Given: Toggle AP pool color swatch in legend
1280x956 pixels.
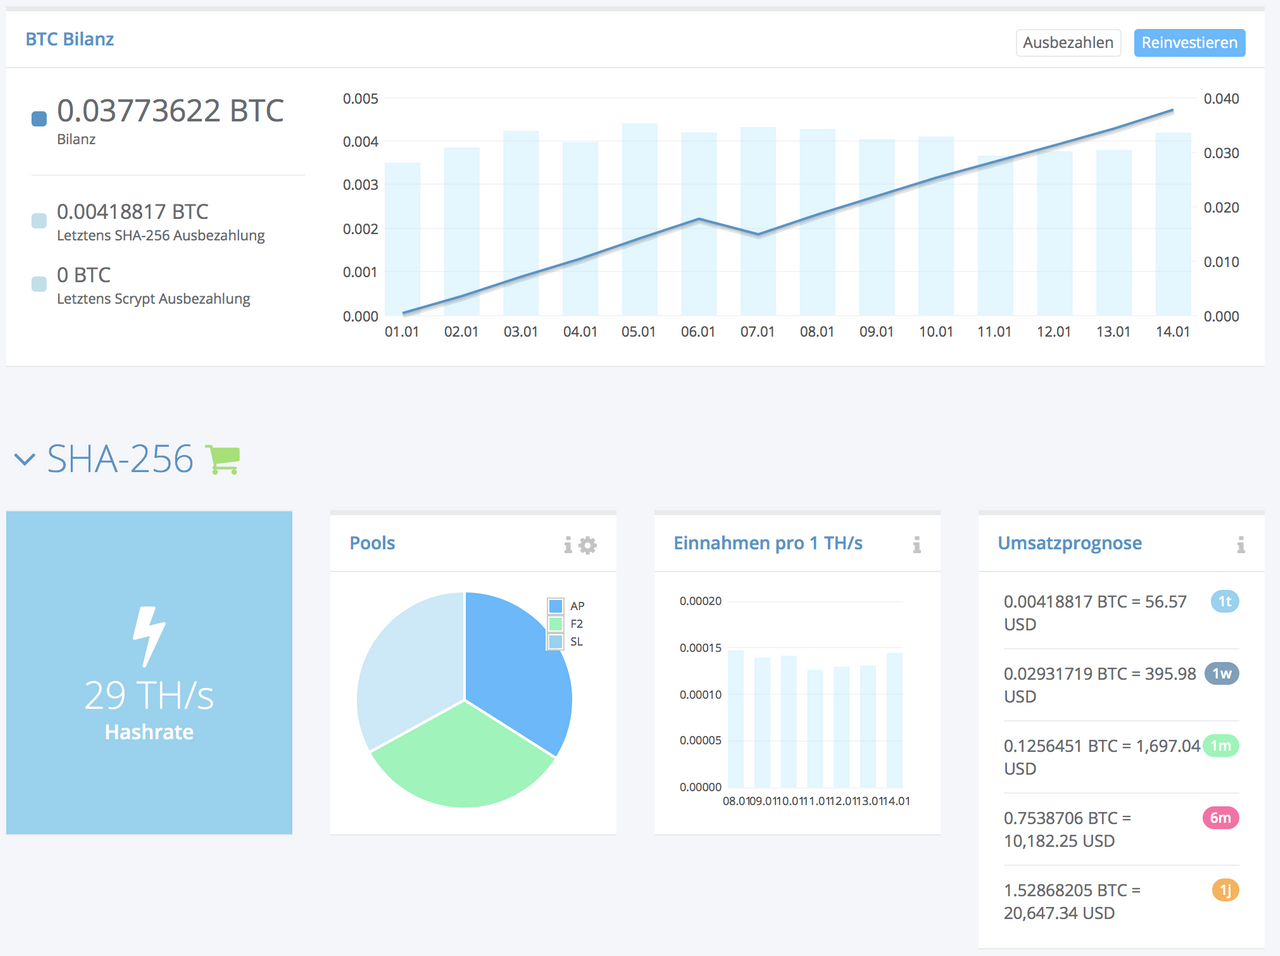Looking at the screenshot, I should (556, 606).
